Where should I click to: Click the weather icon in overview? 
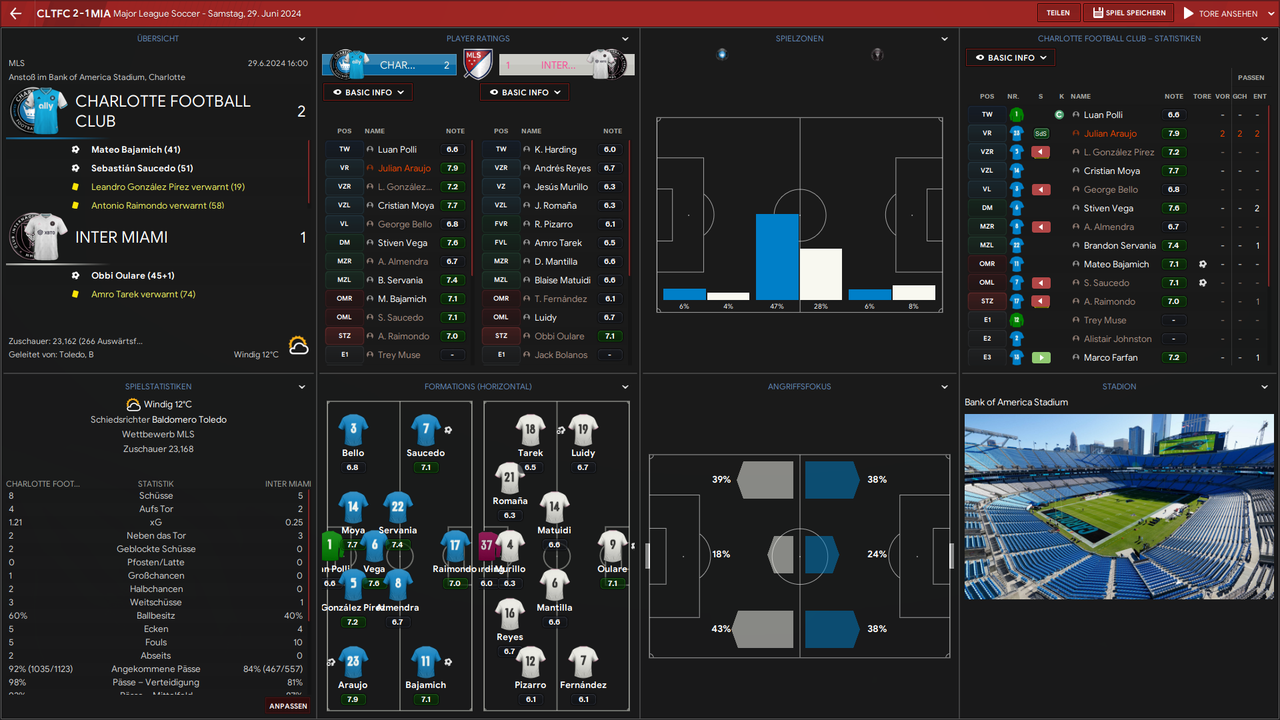pos(298,347)
